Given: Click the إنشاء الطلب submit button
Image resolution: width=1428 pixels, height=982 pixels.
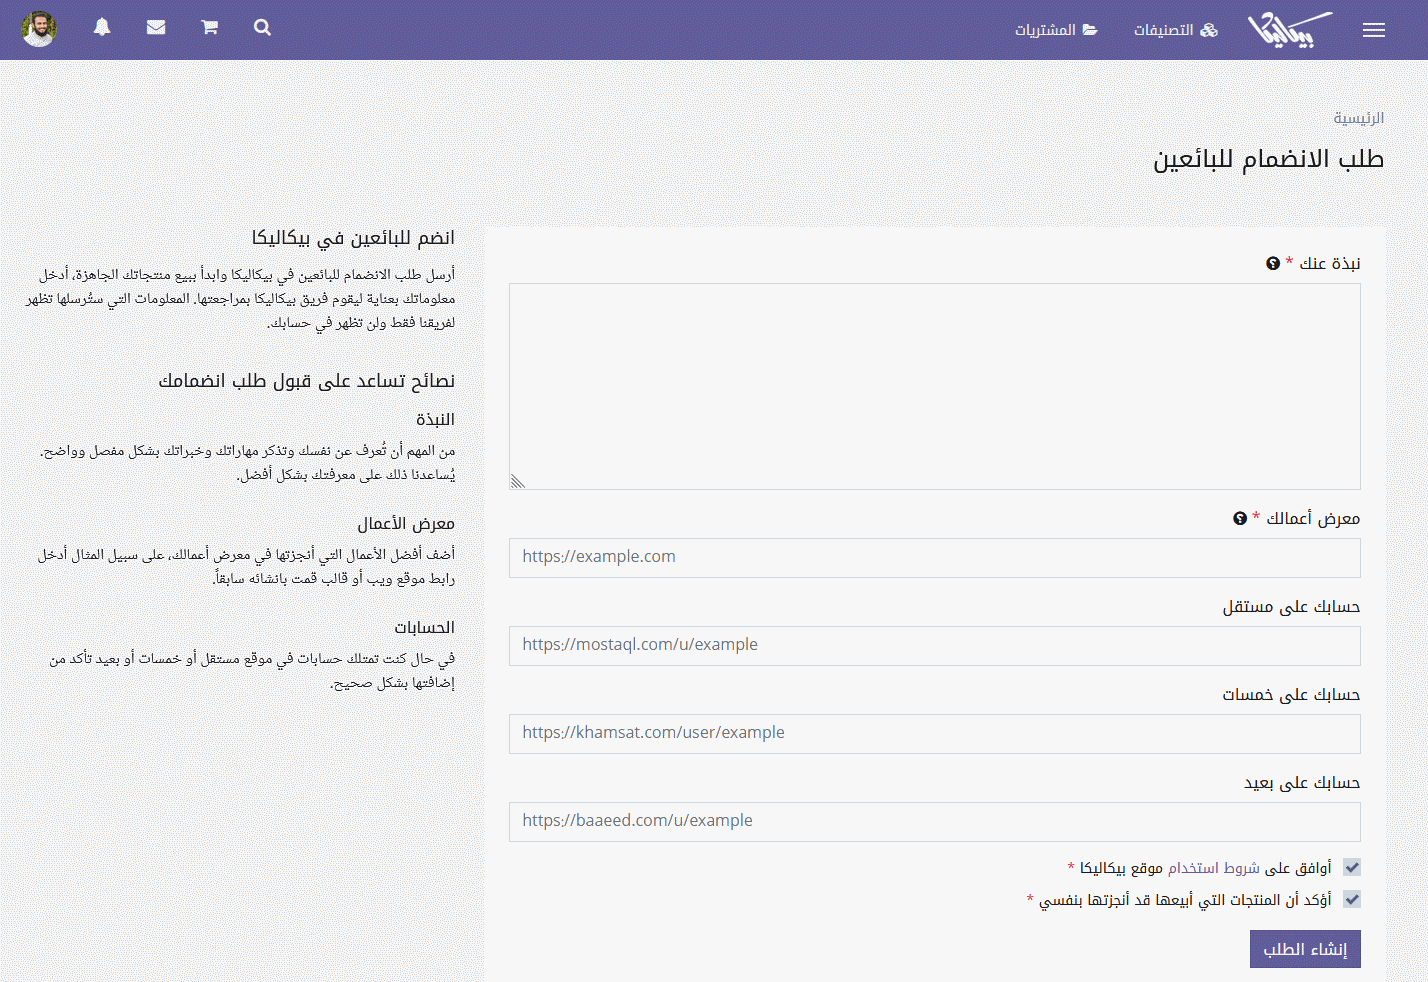Looking at the screenshot, I should pyautogui.click(x=1304, y=949).
